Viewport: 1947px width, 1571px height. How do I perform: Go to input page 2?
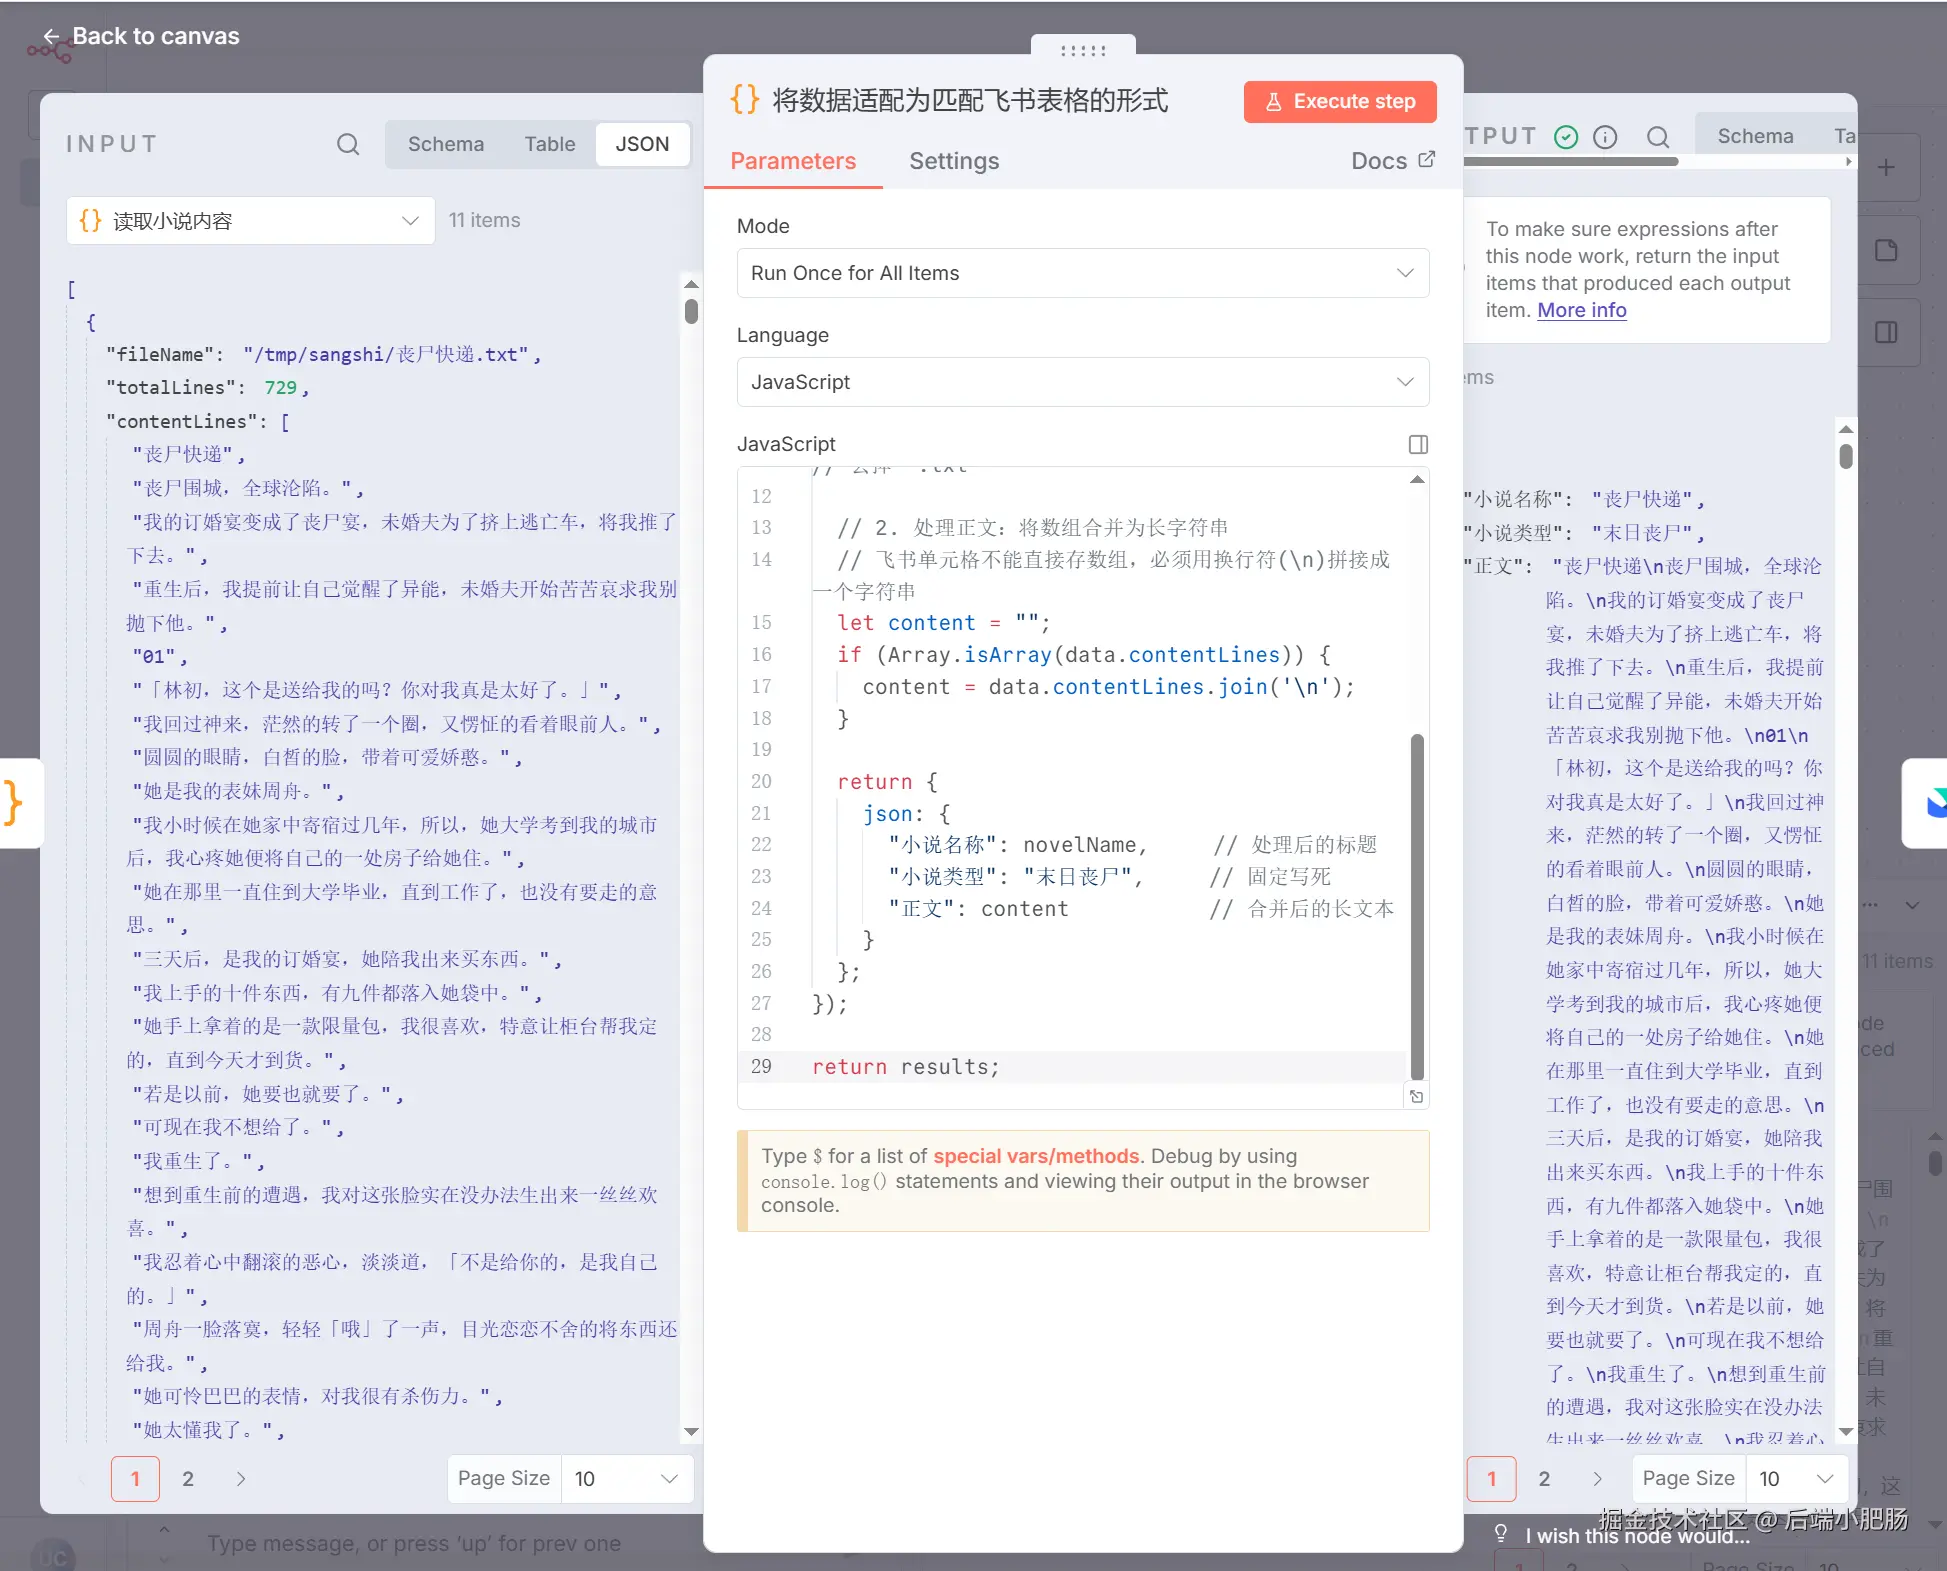[188, 1479]
